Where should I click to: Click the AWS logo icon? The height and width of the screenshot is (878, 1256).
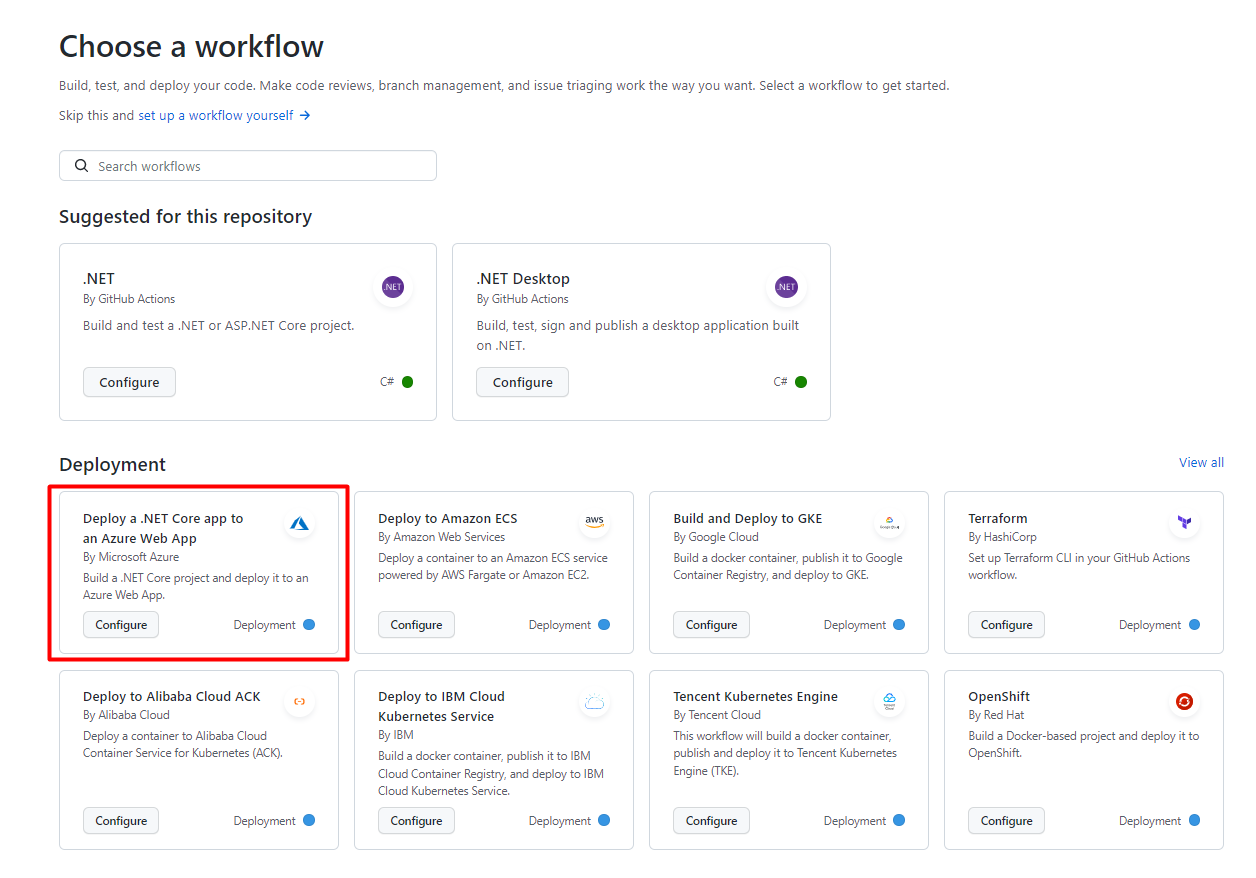coord(595,522)
